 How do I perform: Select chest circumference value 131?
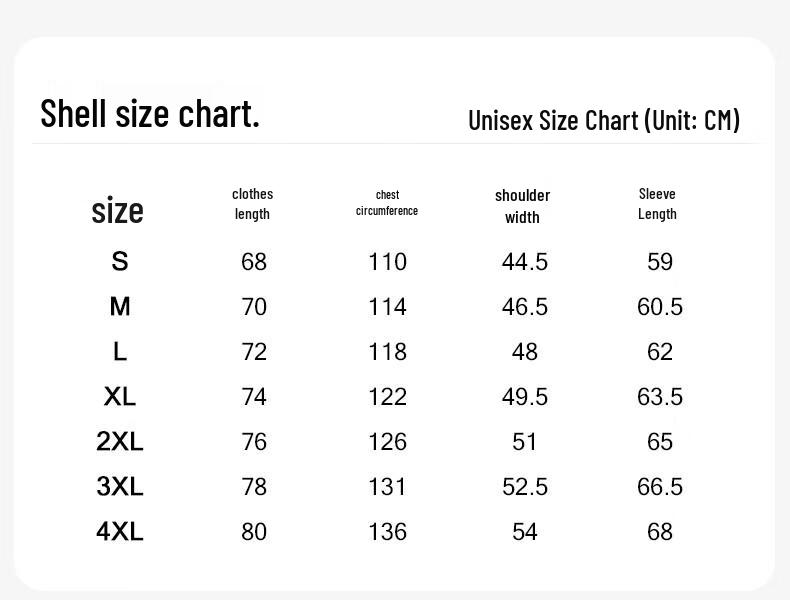coord(387,487)
